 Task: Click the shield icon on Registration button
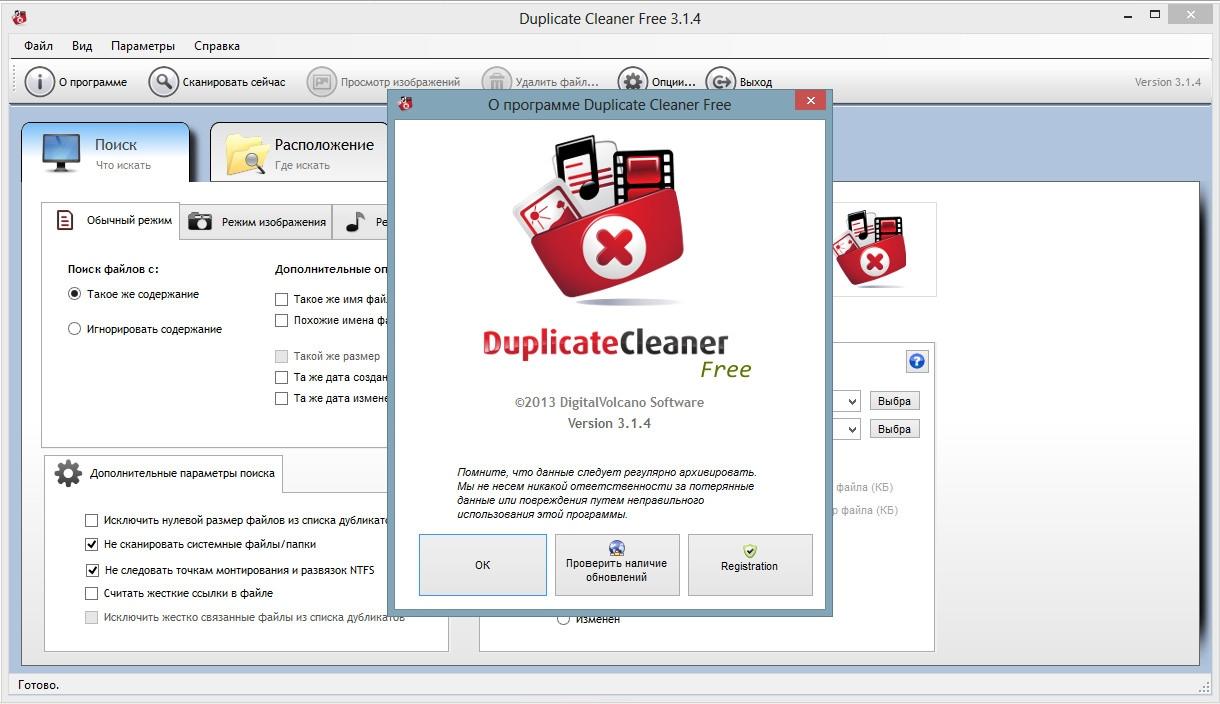click(x=750, y=551)
